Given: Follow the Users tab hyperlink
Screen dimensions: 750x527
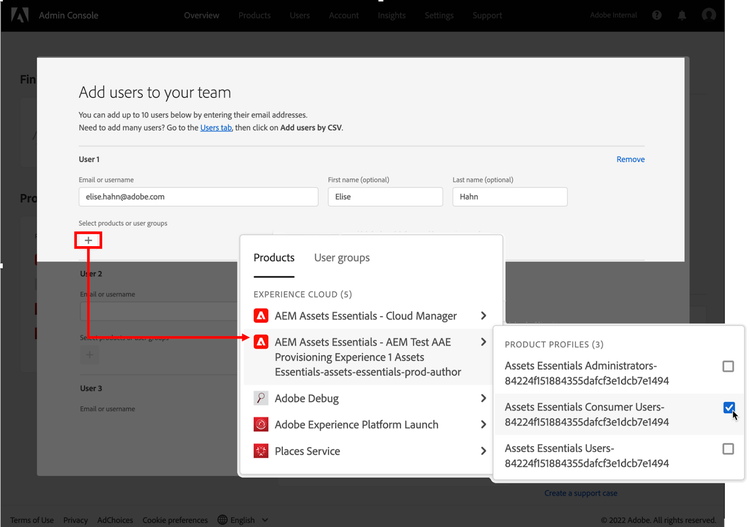Looking at the screenshot, I should [216, 128].
